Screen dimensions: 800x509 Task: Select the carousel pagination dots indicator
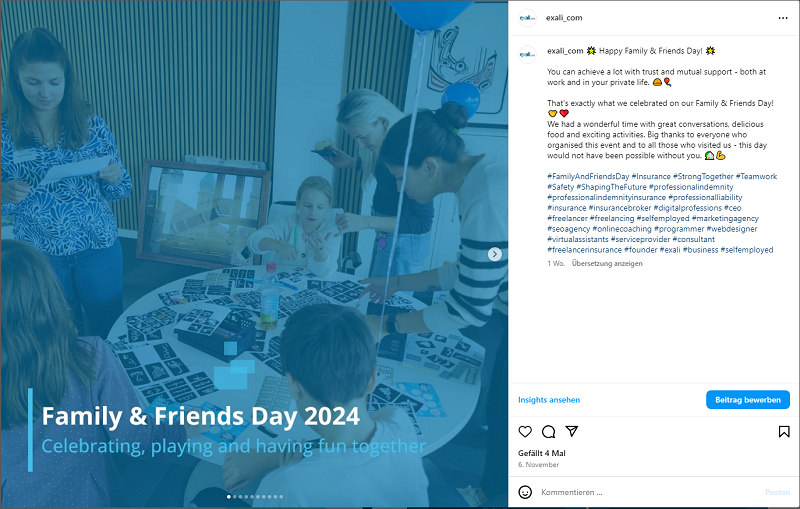click(x=254, y=496)
